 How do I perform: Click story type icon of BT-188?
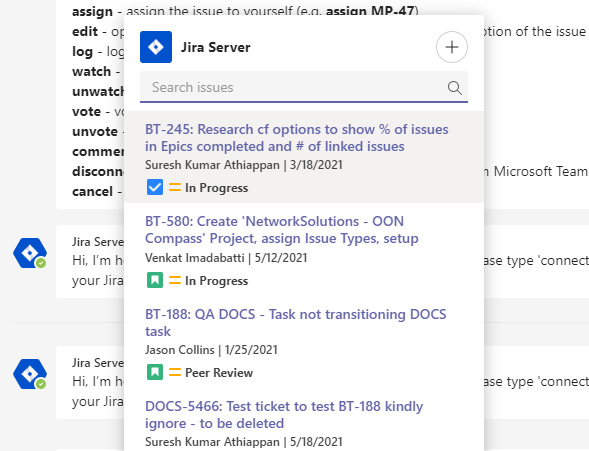click(x=155, y=372)
